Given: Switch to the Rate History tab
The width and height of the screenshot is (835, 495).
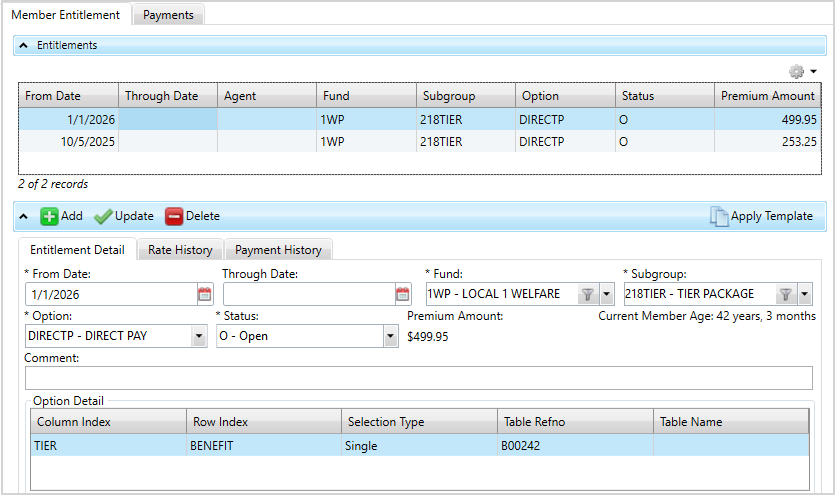Looking at the screenshot, I should point(180,250).
